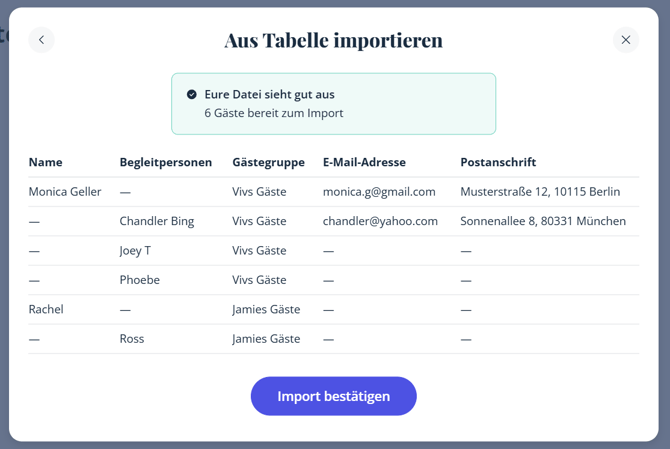Click the Rachel name cell

coord(46,309)
